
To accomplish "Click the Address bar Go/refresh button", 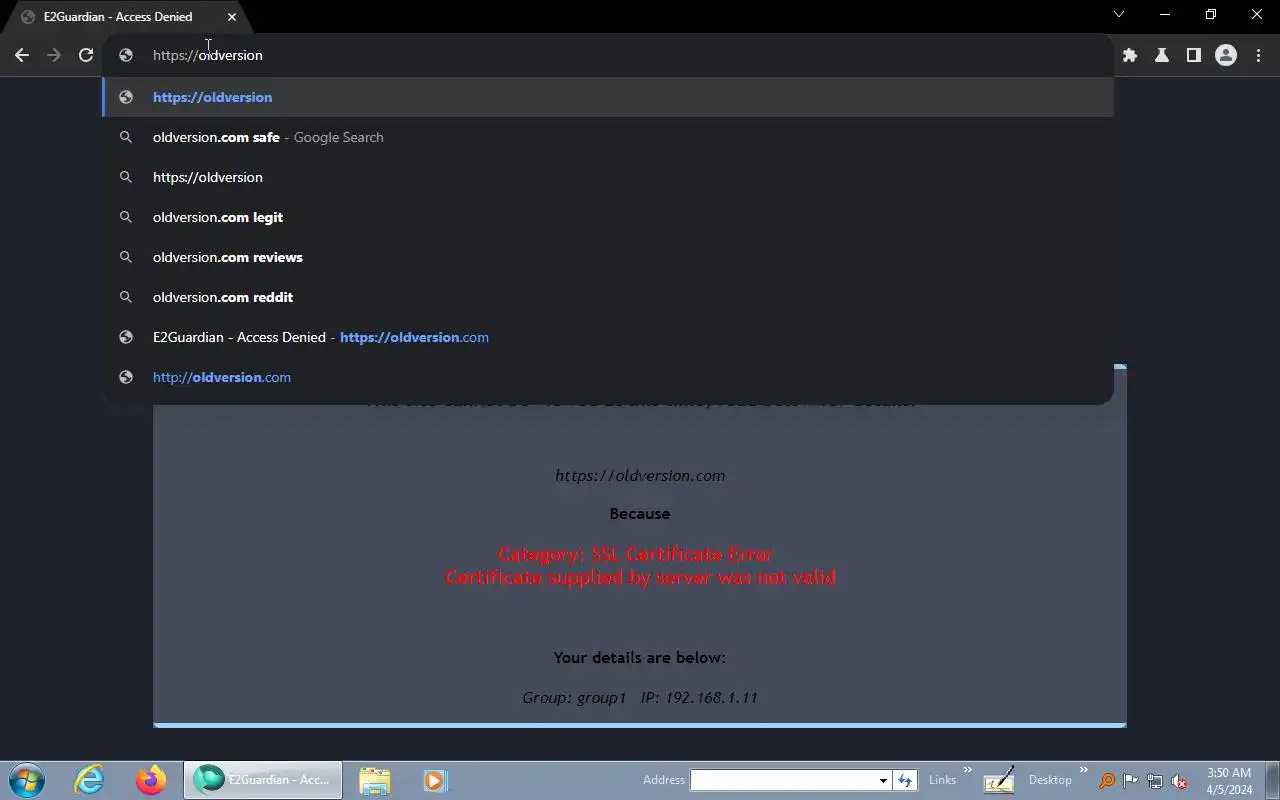I will [905, 780].
